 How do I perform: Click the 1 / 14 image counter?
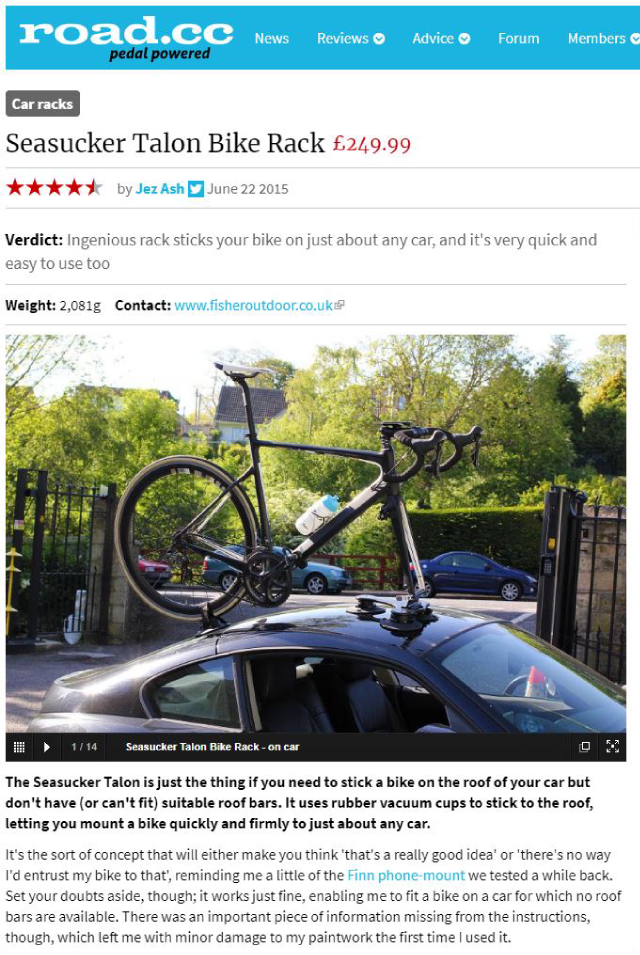(x=84, y=747)
